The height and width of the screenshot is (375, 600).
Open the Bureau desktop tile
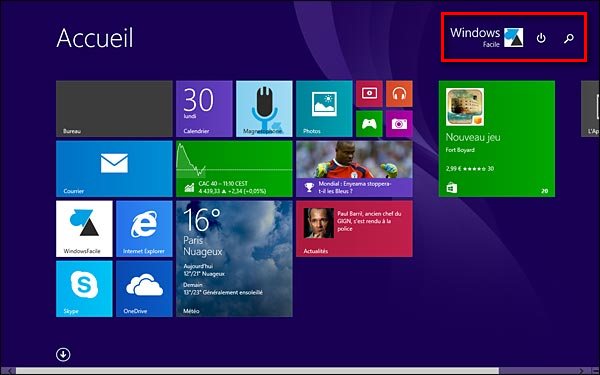coord(114,109)
